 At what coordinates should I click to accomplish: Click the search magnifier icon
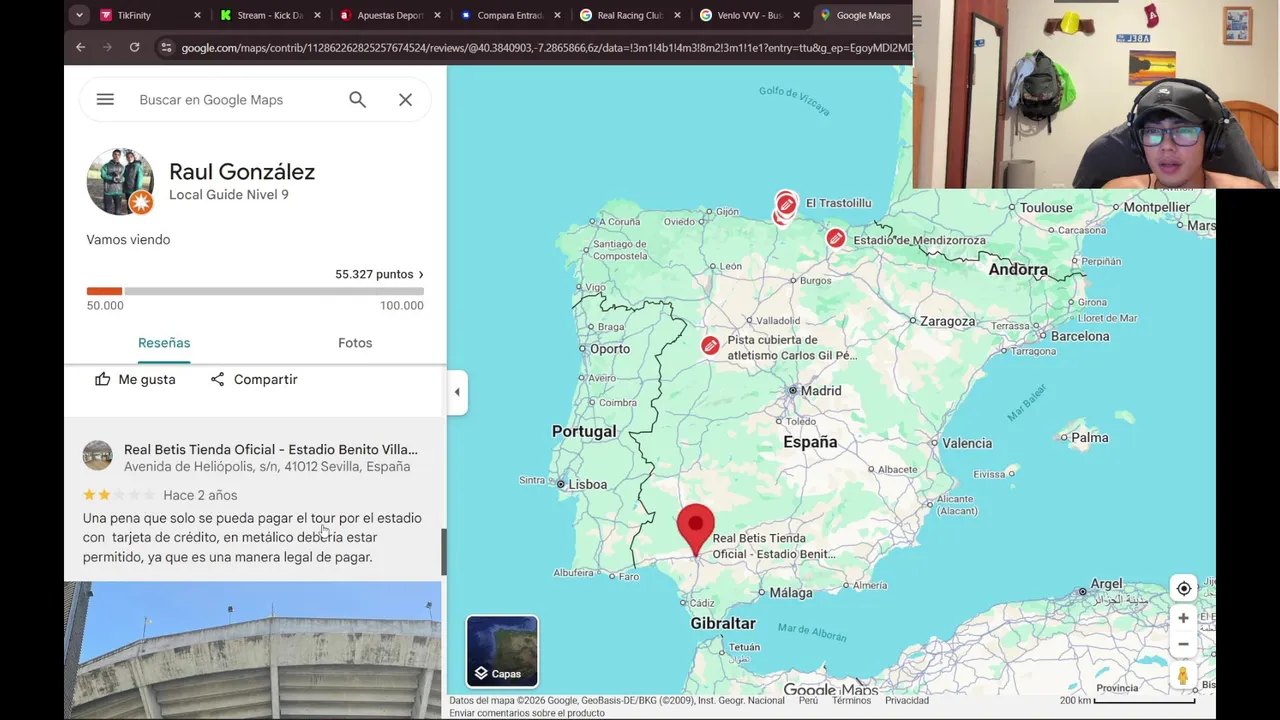(x=357, y=99)
